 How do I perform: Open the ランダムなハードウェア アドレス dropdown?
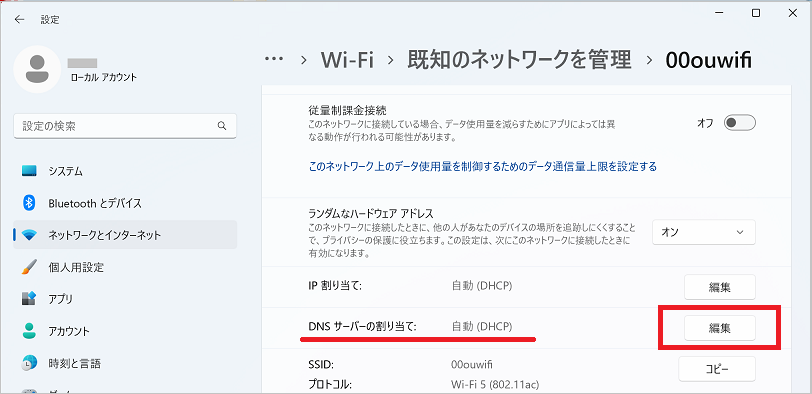(704, 232)
